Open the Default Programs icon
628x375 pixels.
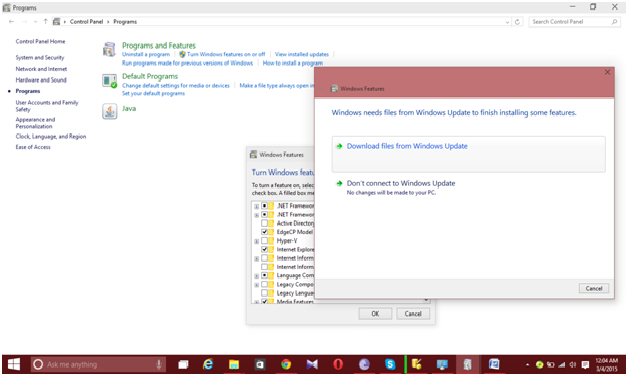pyautogui.click(x=109, y=81)
